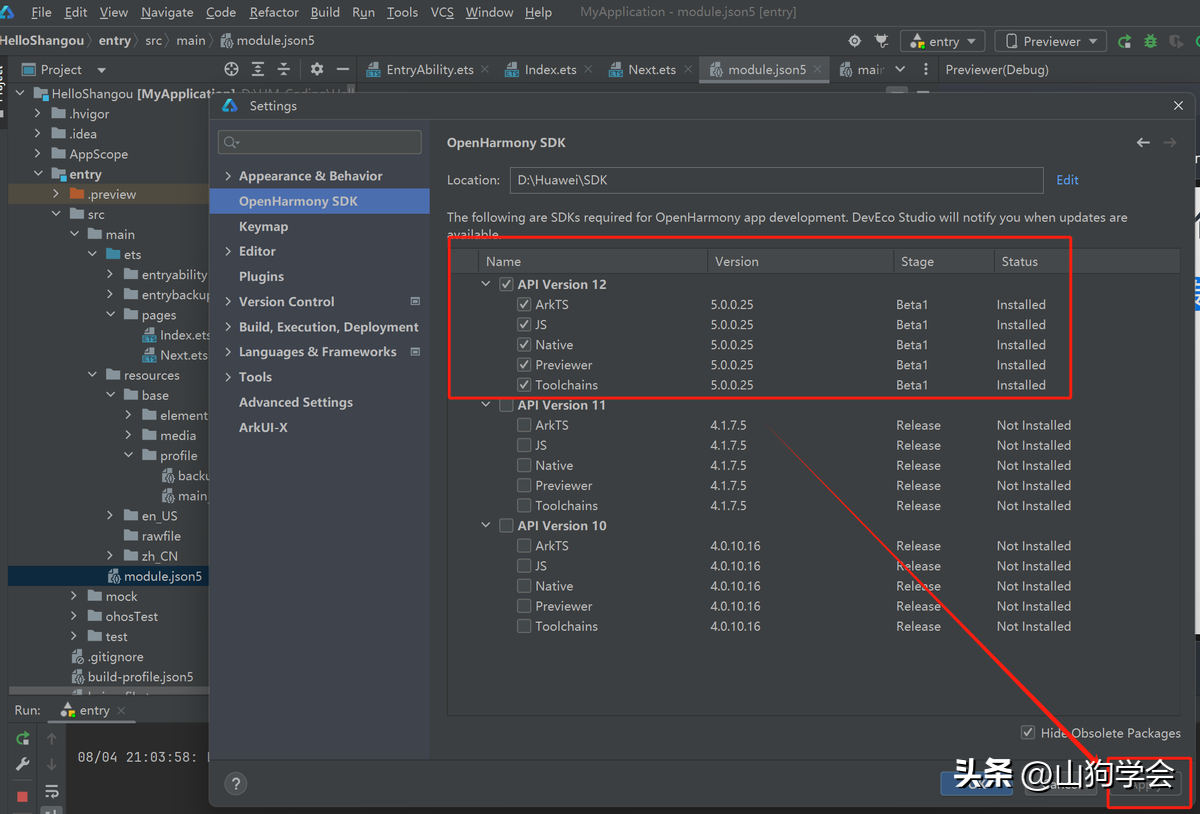1200x814 pixels.
Task: Toggle Previewer 5.0.0.25 checkbox
Action: point(524,364)
